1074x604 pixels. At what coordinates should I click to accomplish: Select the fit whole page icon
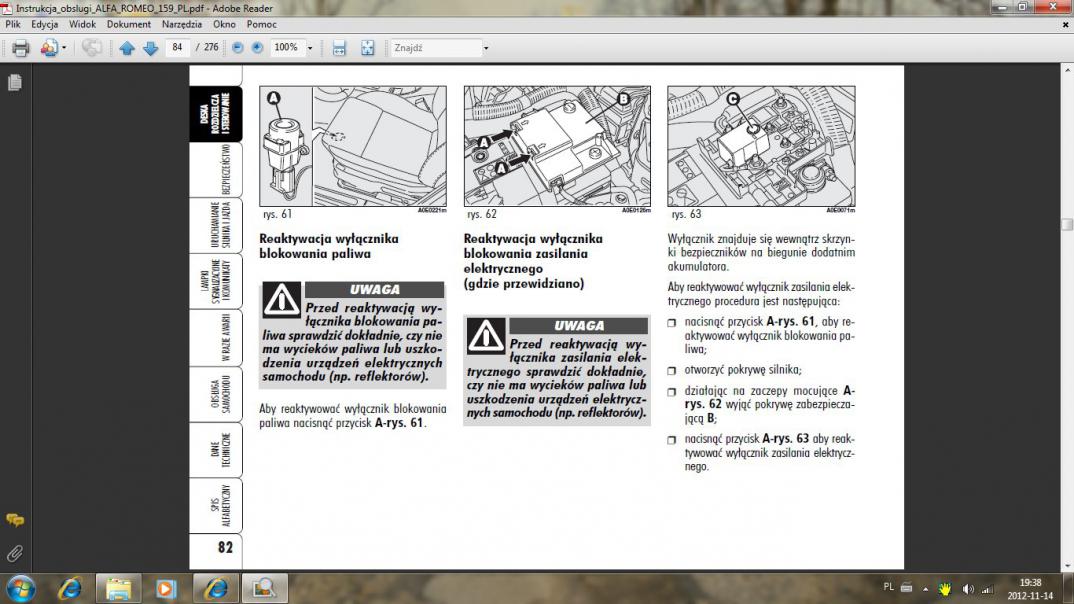tap(368, 48)
